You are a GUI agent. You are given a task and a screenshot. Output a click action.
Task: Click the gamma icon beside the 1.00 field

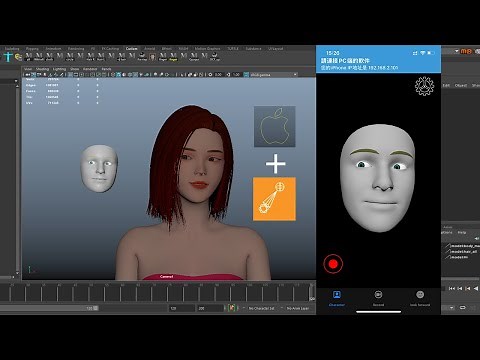tap(228, 75)
